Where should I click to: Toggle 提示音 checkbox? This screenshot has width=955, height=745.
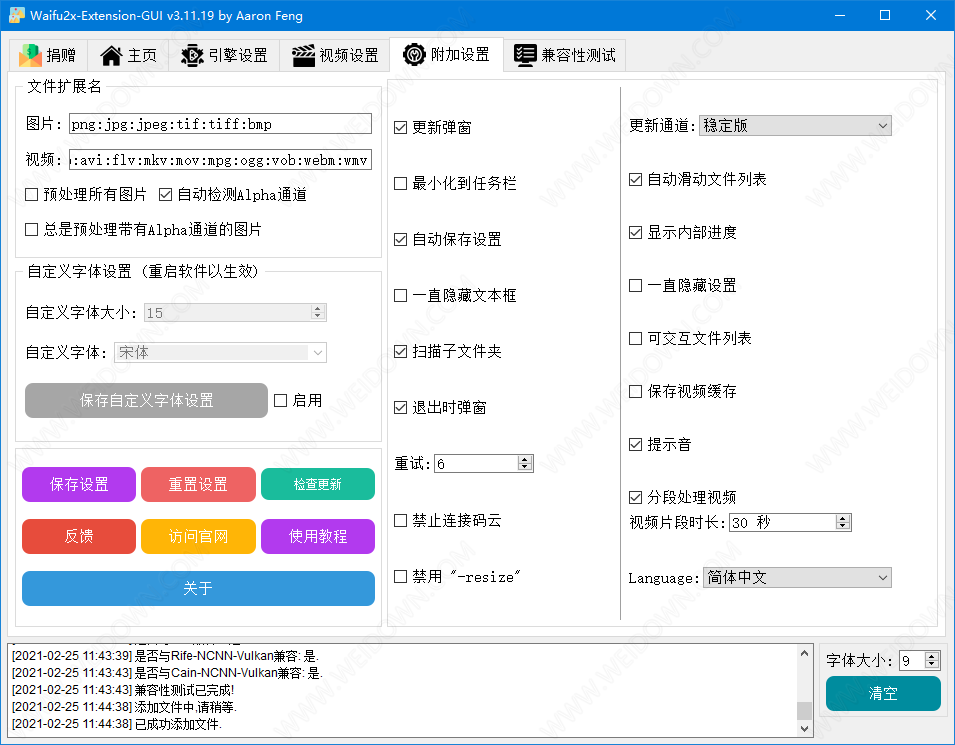point(636,444)
